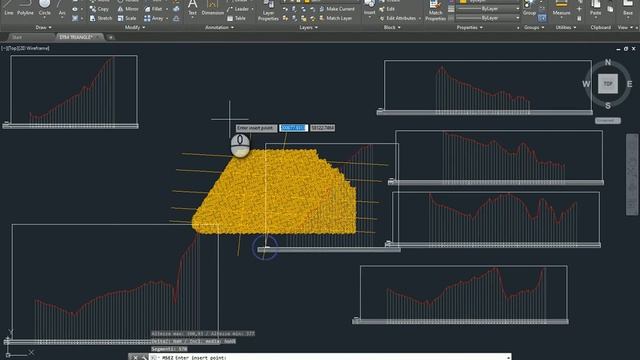Click the navigation bar on right edge
The height and width of the screenshot is (360, 640).
point(632,174)
